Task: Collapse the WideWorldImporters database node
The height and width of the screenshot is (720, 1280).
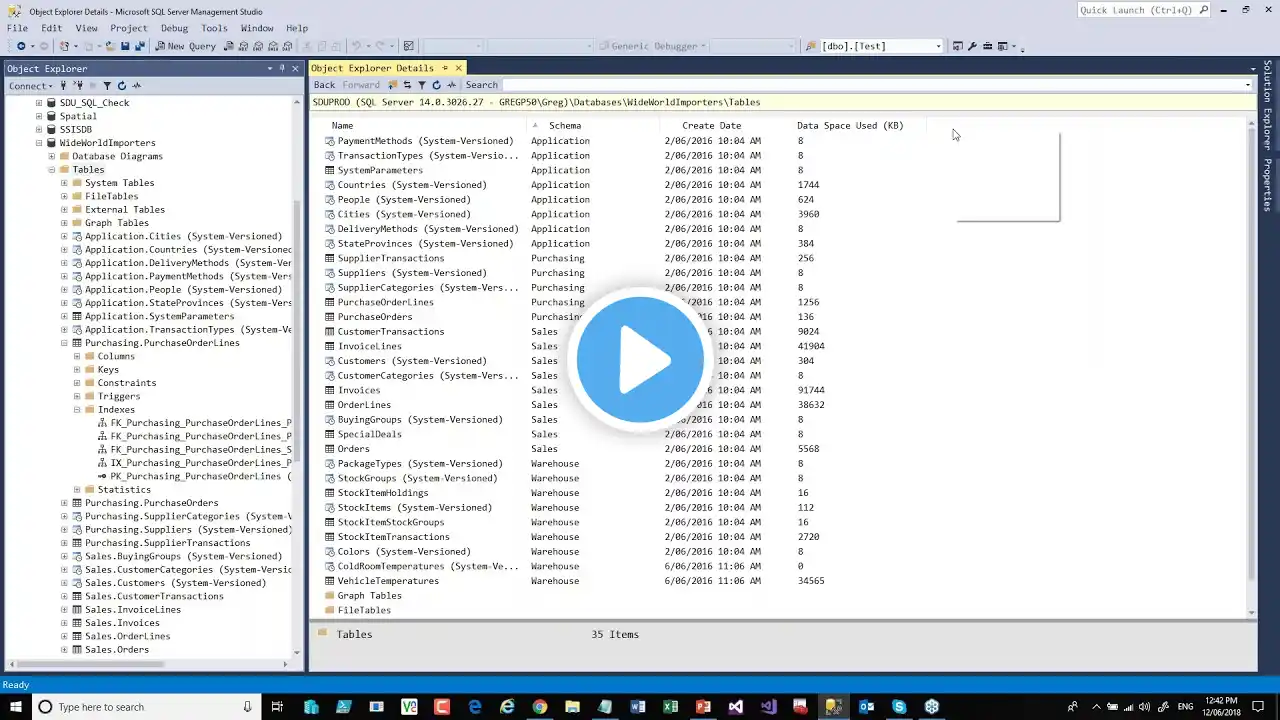Action: (x=39, y=143)
